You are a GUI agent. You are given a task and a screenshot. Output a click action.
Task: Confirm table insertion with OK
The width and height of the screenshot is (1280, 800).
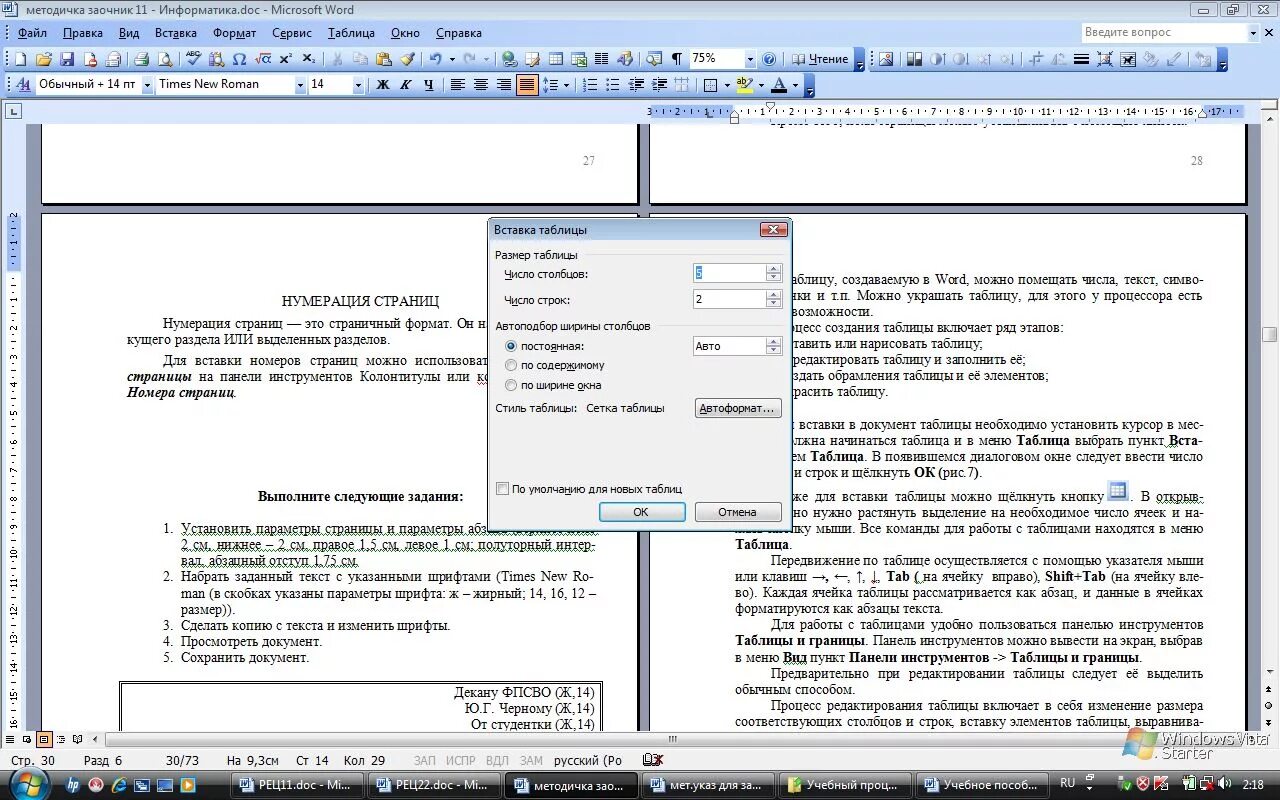click(641, 511)
